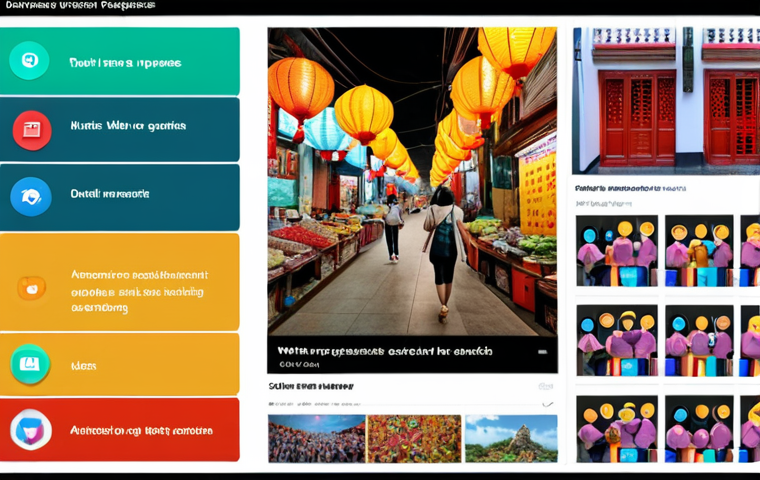760x480 pixels.
Task: Click the small gray subtitle in the black caption bar
Action: coord(299,365)
